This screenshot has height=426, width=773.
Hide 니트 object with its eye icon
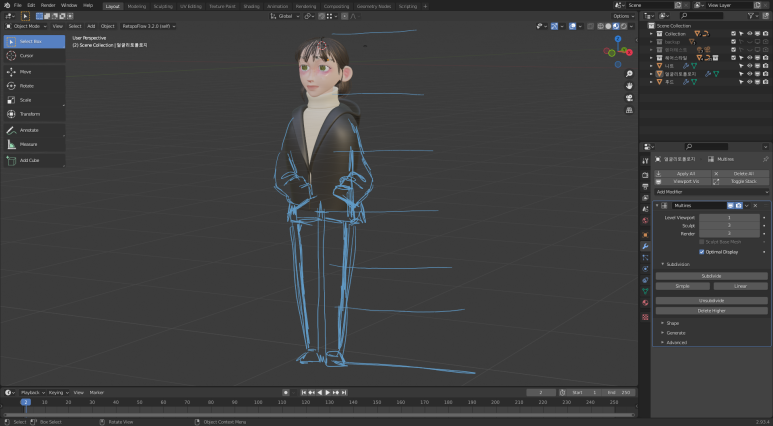click(x=749, y=66)
